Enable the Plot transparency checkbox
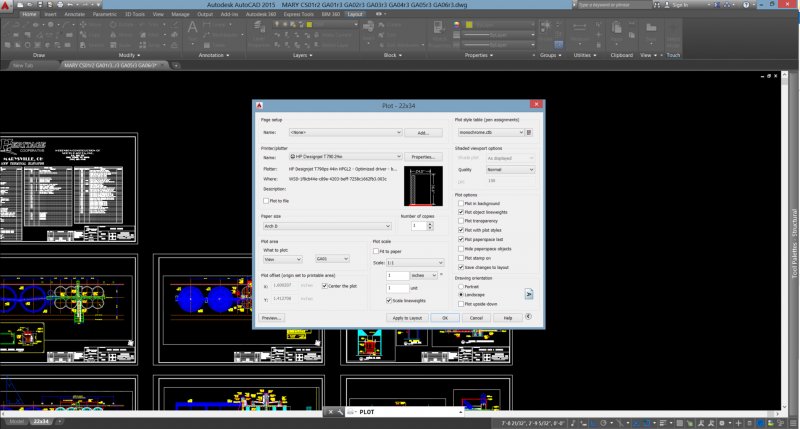800x429 pixels. click(461, 221)
